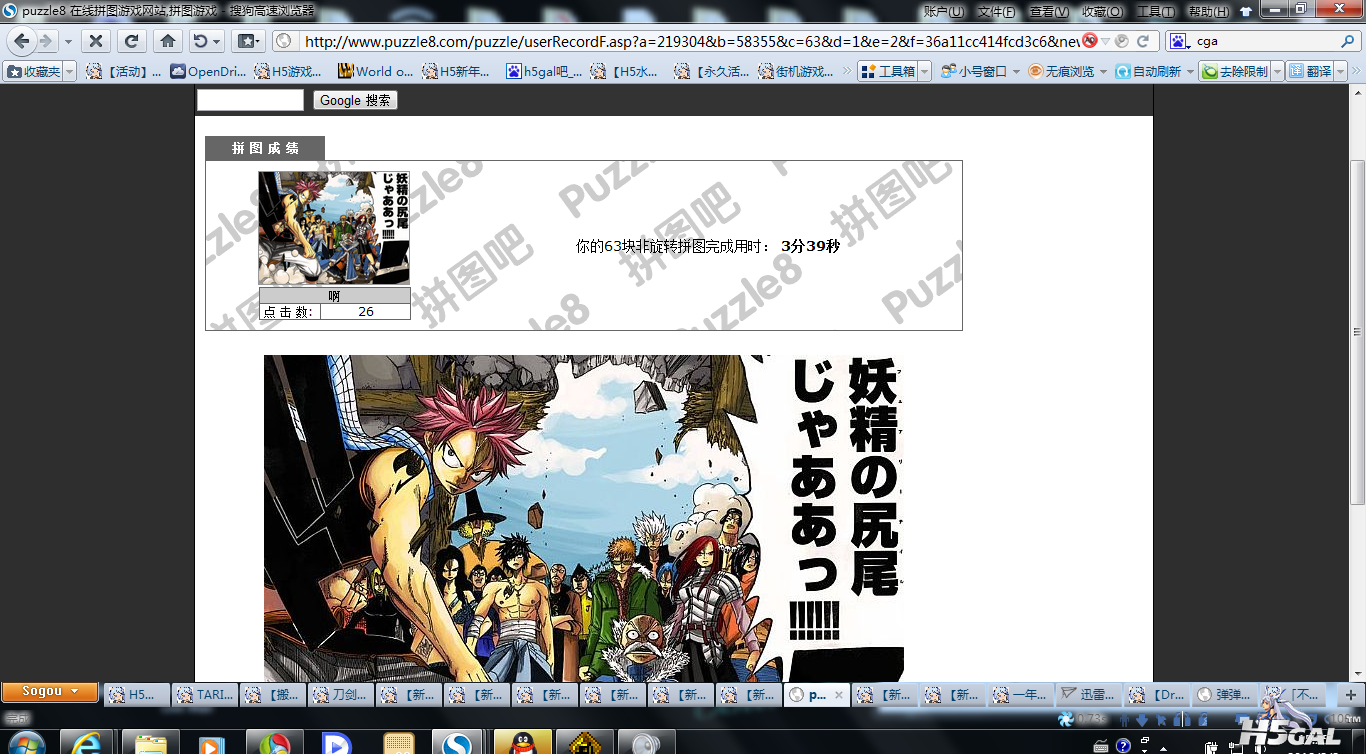Open the skin shirt icon near the Help menu

(x=1245, y=11)
